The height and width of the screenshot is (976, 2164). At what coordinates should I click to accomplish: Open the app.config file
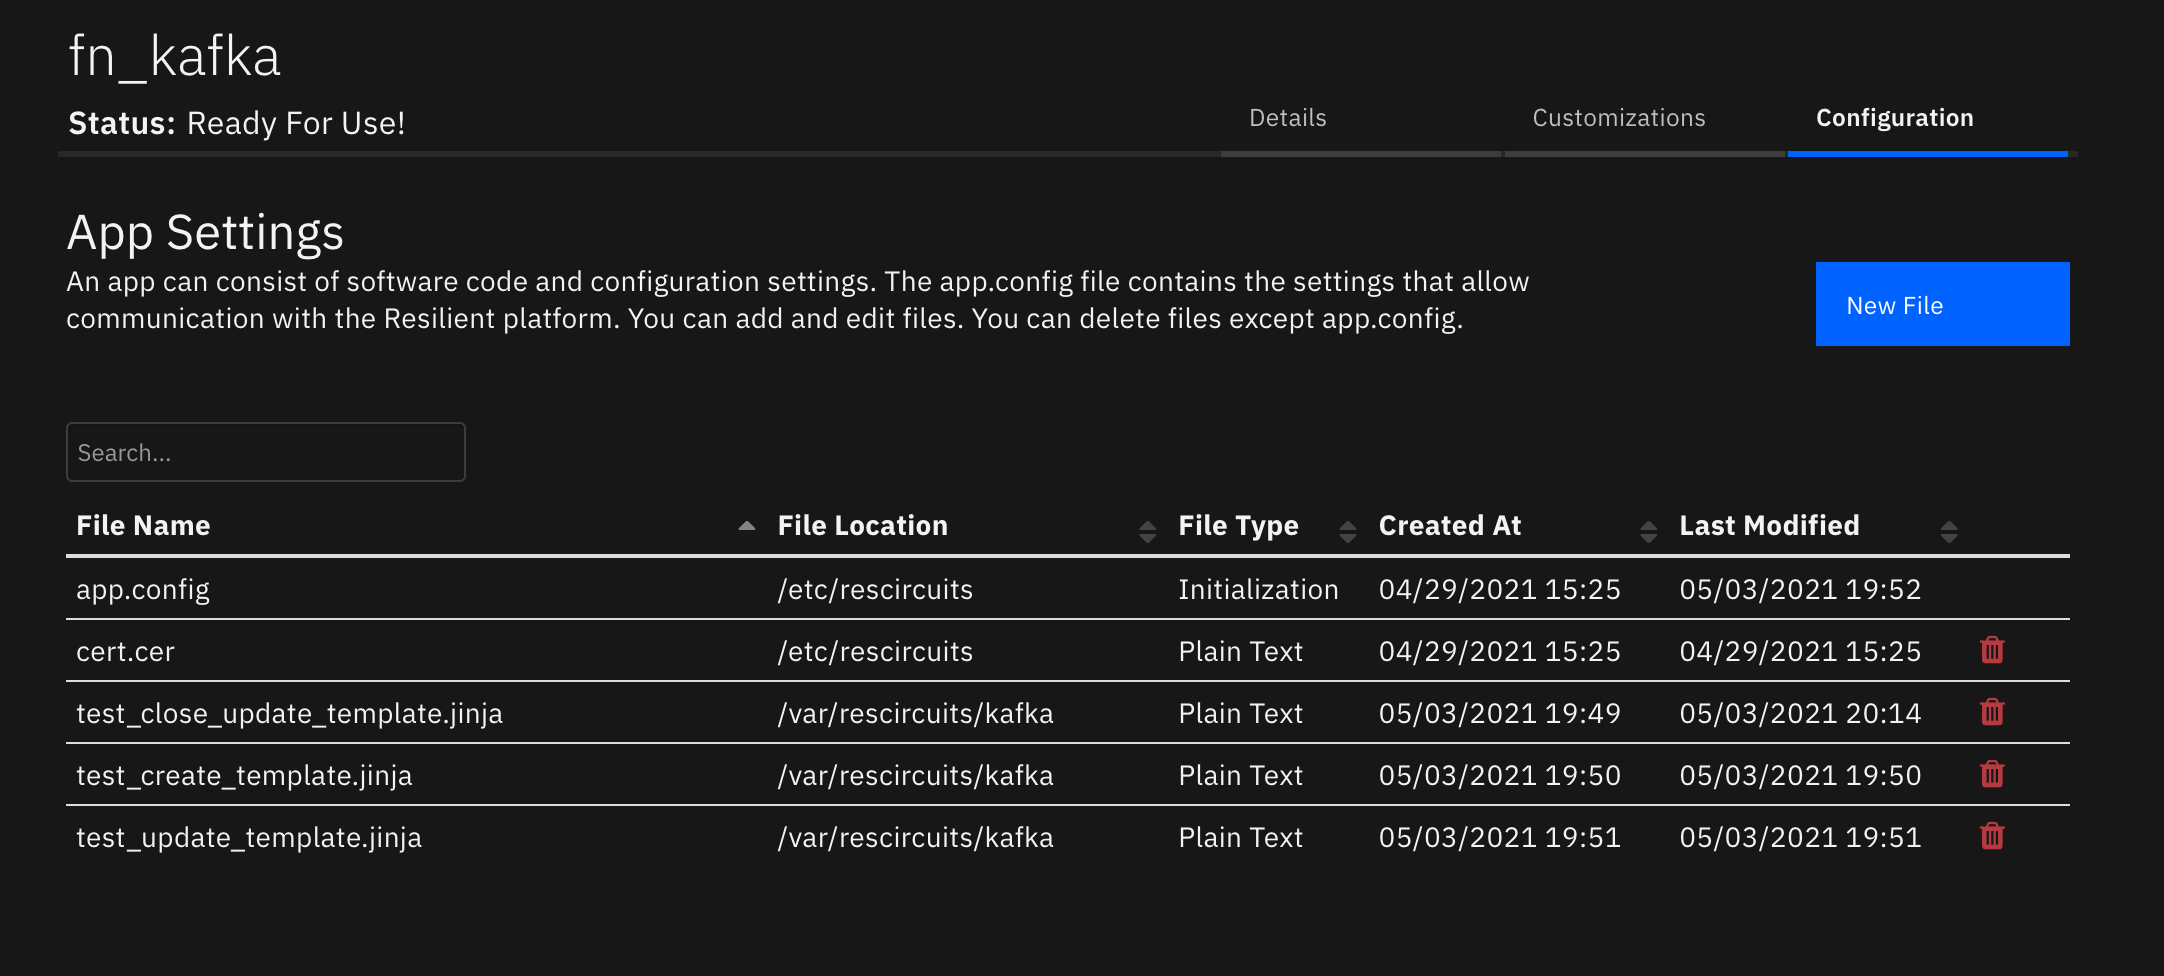point(143,590)
